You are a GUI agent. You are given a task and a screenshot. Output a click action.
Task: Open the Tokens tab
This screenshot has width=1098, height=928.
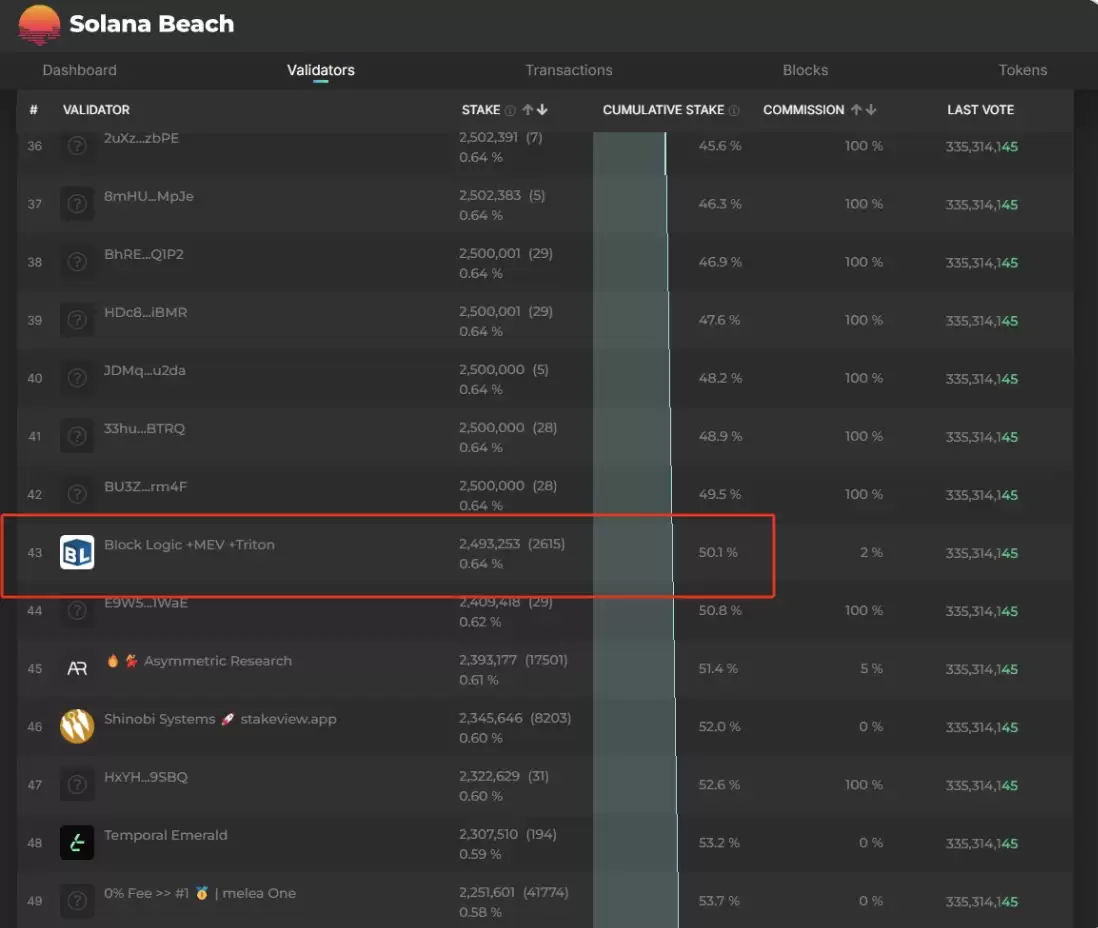point(1022,70)
